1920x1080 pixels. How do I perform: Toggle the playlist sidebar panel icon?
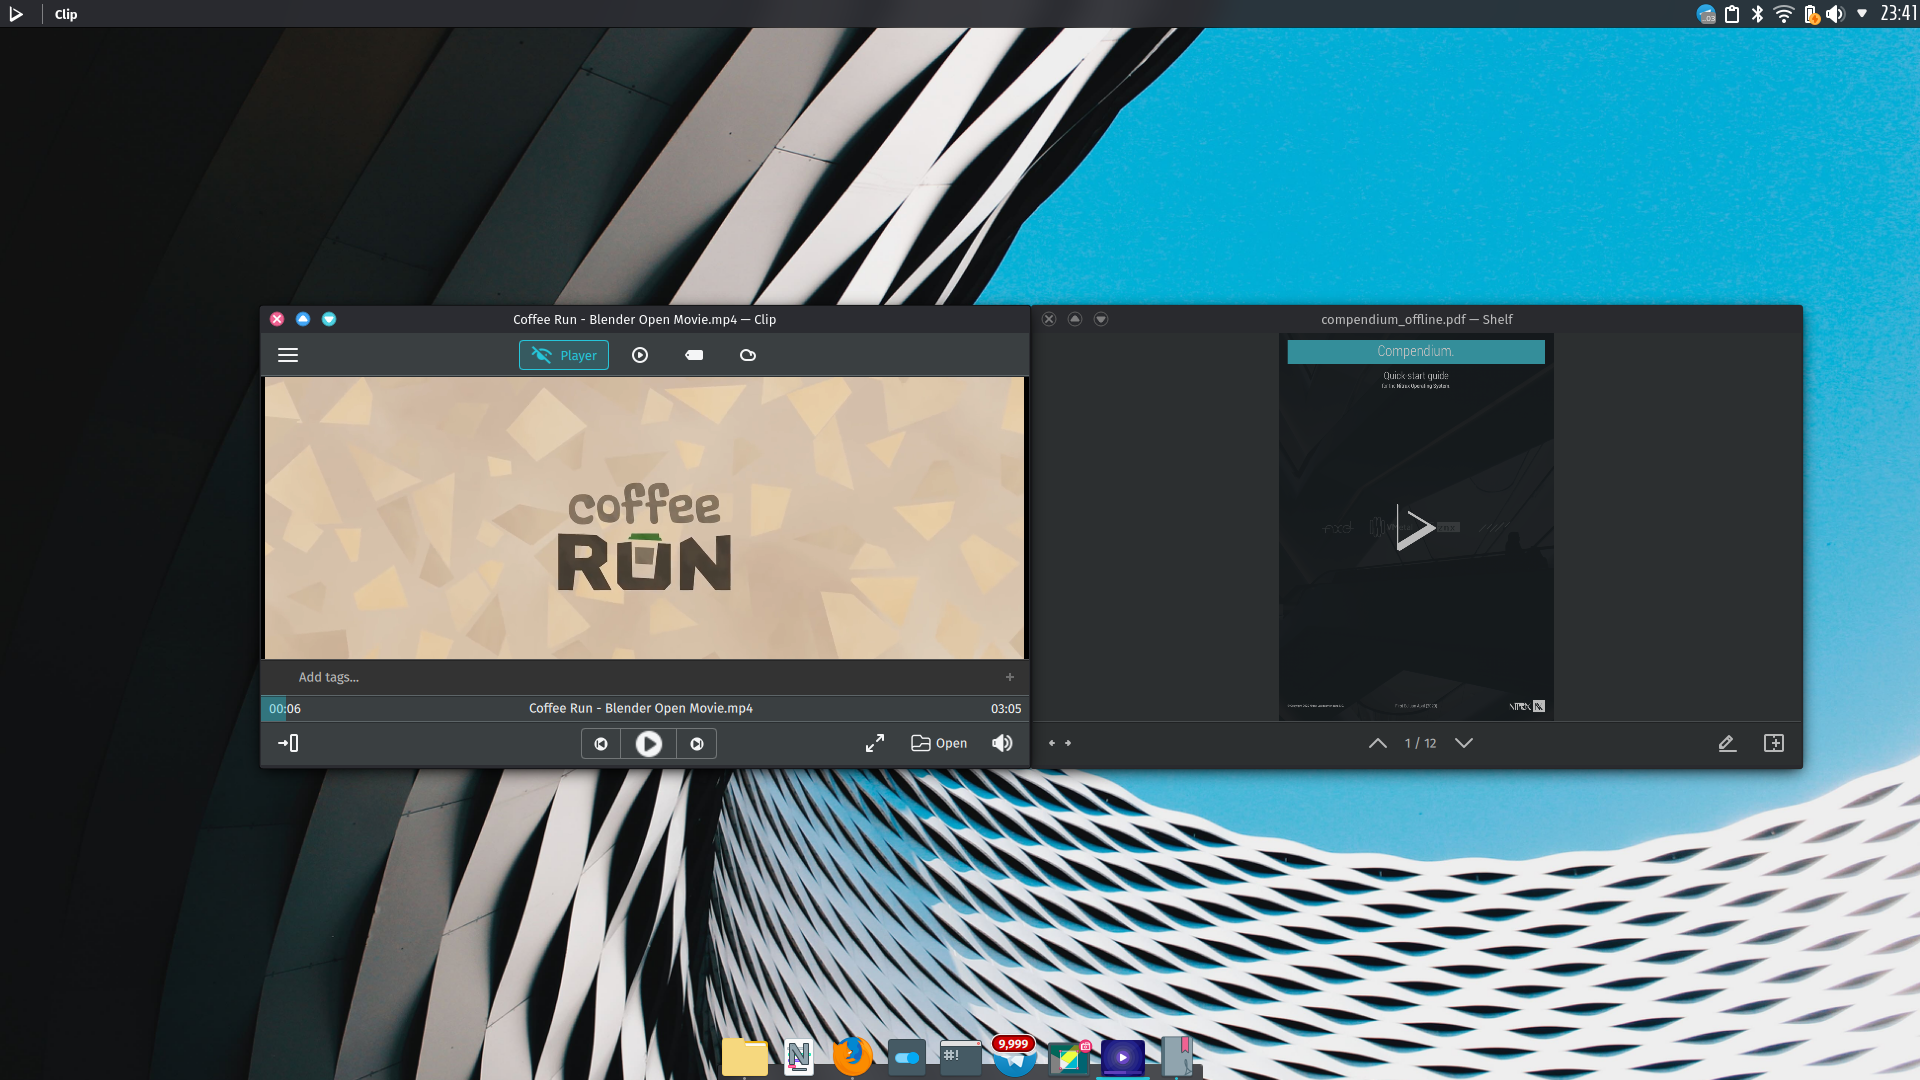point(288,743)
